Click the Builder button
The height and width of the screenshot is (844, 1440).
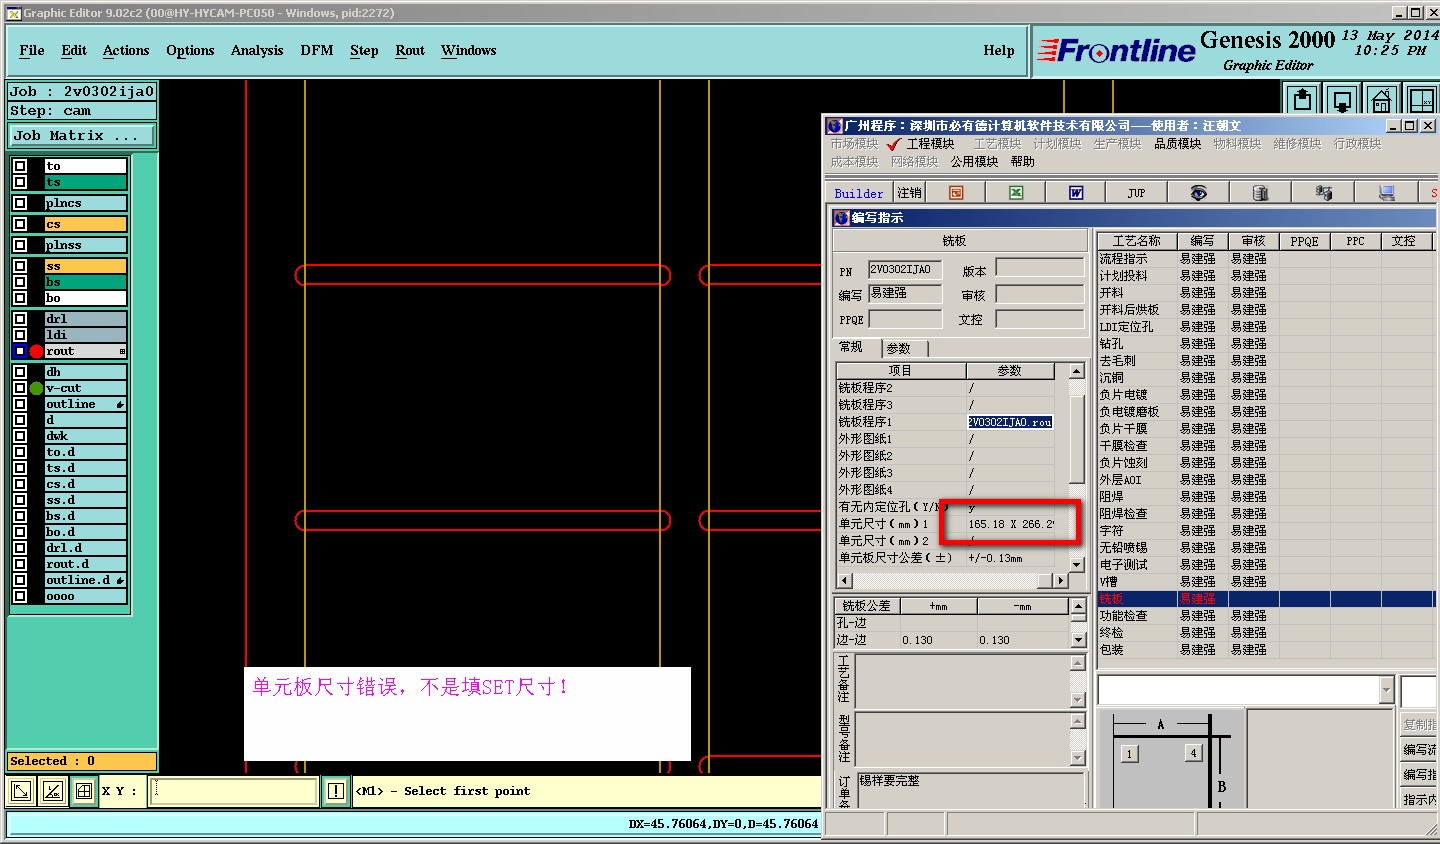[x=859, y=193]
